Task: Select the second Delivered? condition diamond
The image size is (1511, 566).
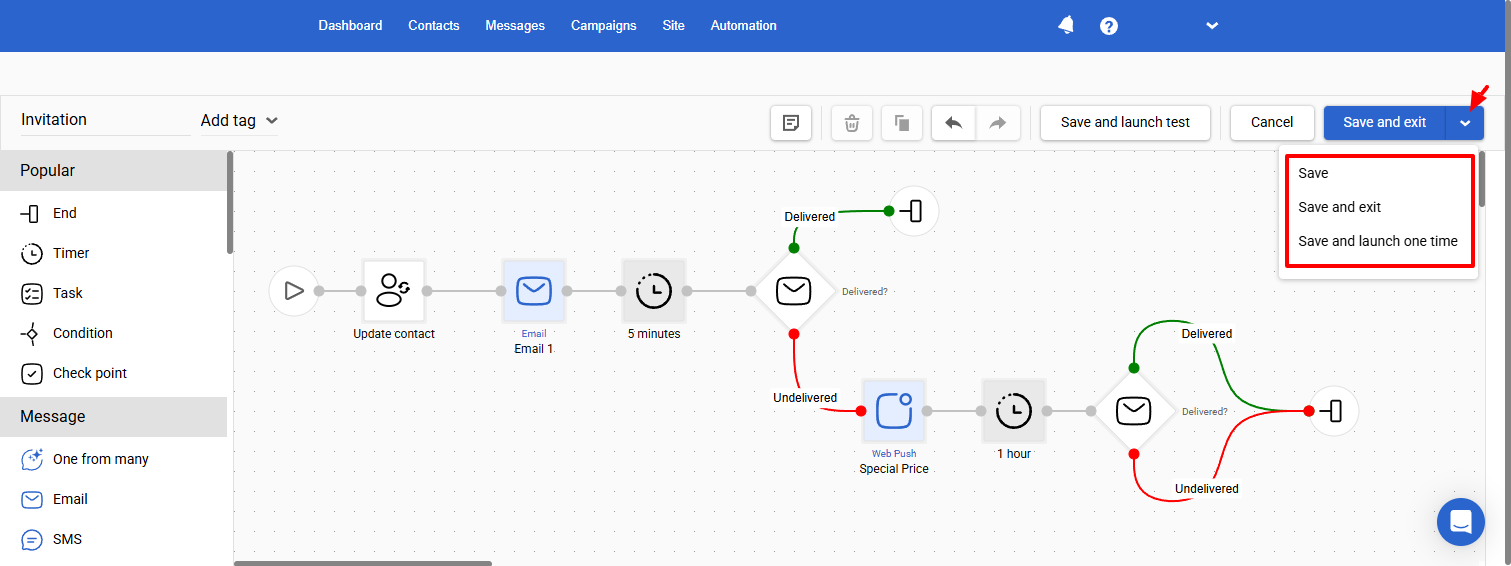Action: pos(1134,411)
